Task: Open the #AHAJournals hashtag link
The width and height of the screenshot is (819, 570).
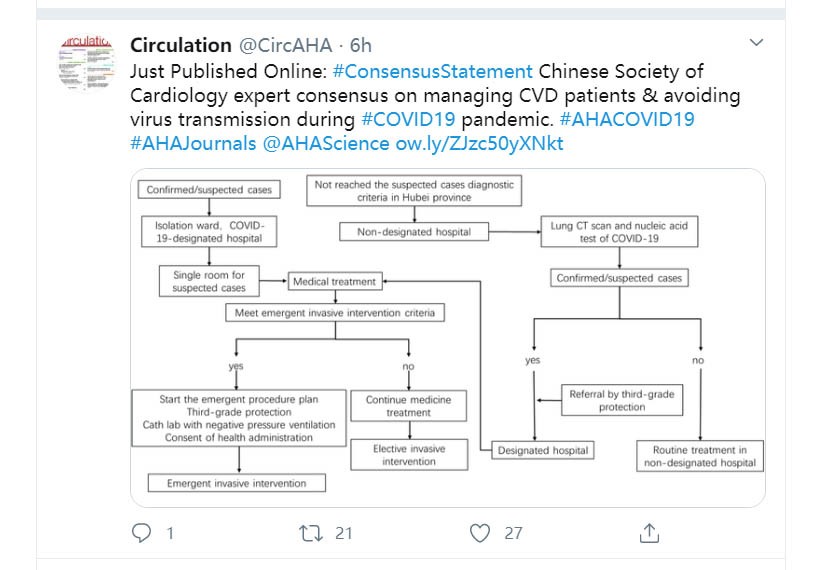Action: (x=193, y=143)
